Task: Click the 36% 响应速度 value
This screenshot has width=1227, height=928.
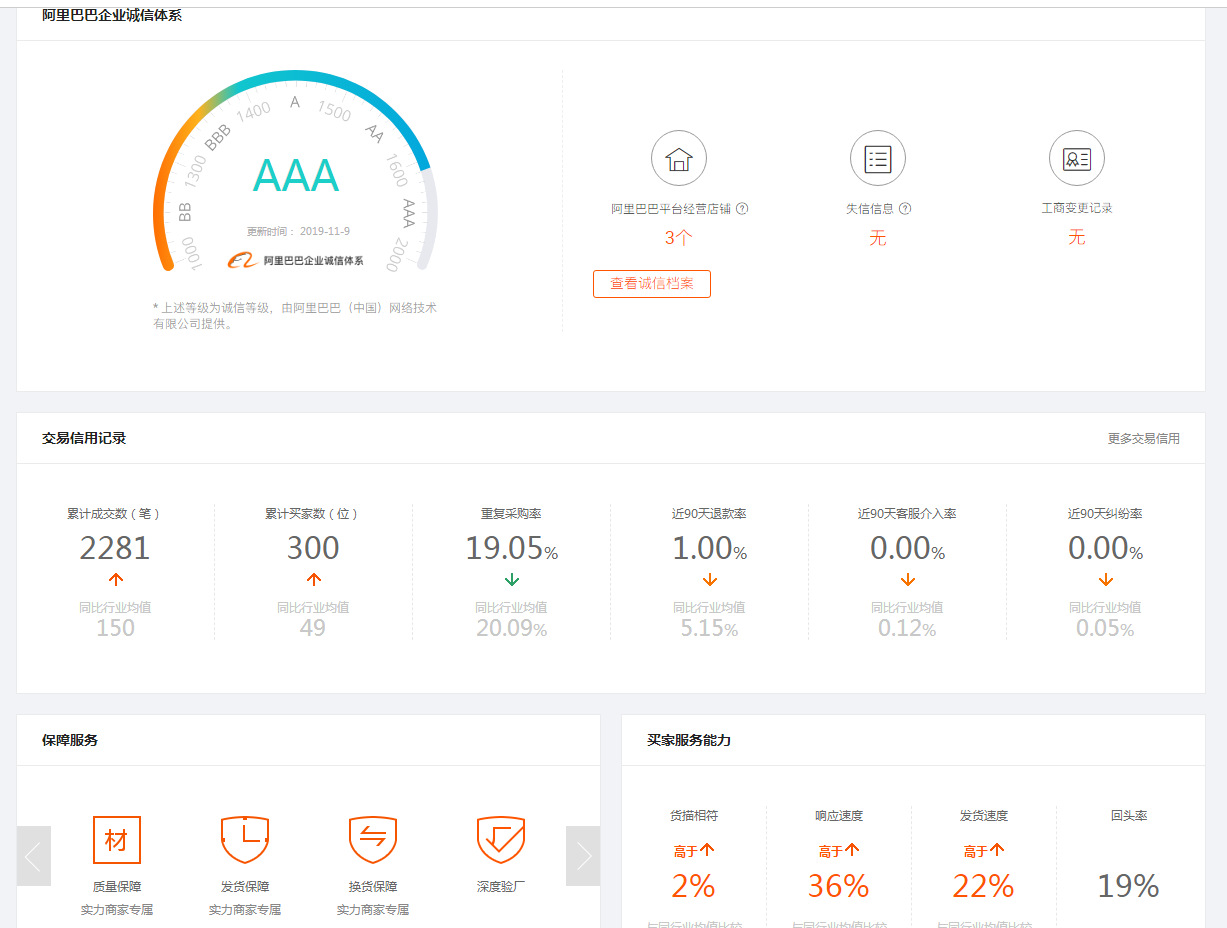Action: 839,886
